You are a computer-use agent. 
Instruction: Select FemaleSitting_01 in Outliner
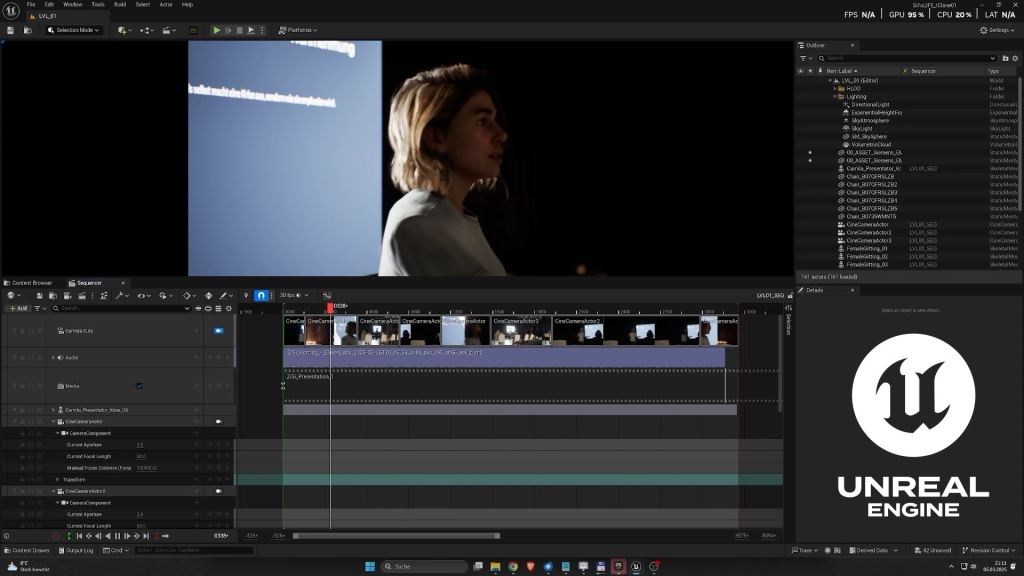point(867,248)
